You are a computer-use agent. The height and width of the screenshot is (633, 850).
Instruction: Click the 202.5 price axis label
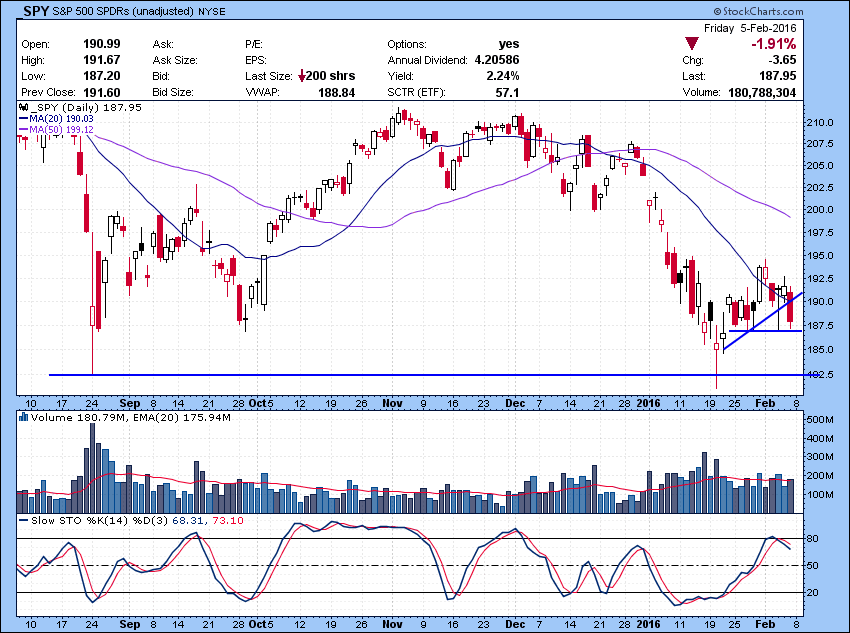[821, 188]
